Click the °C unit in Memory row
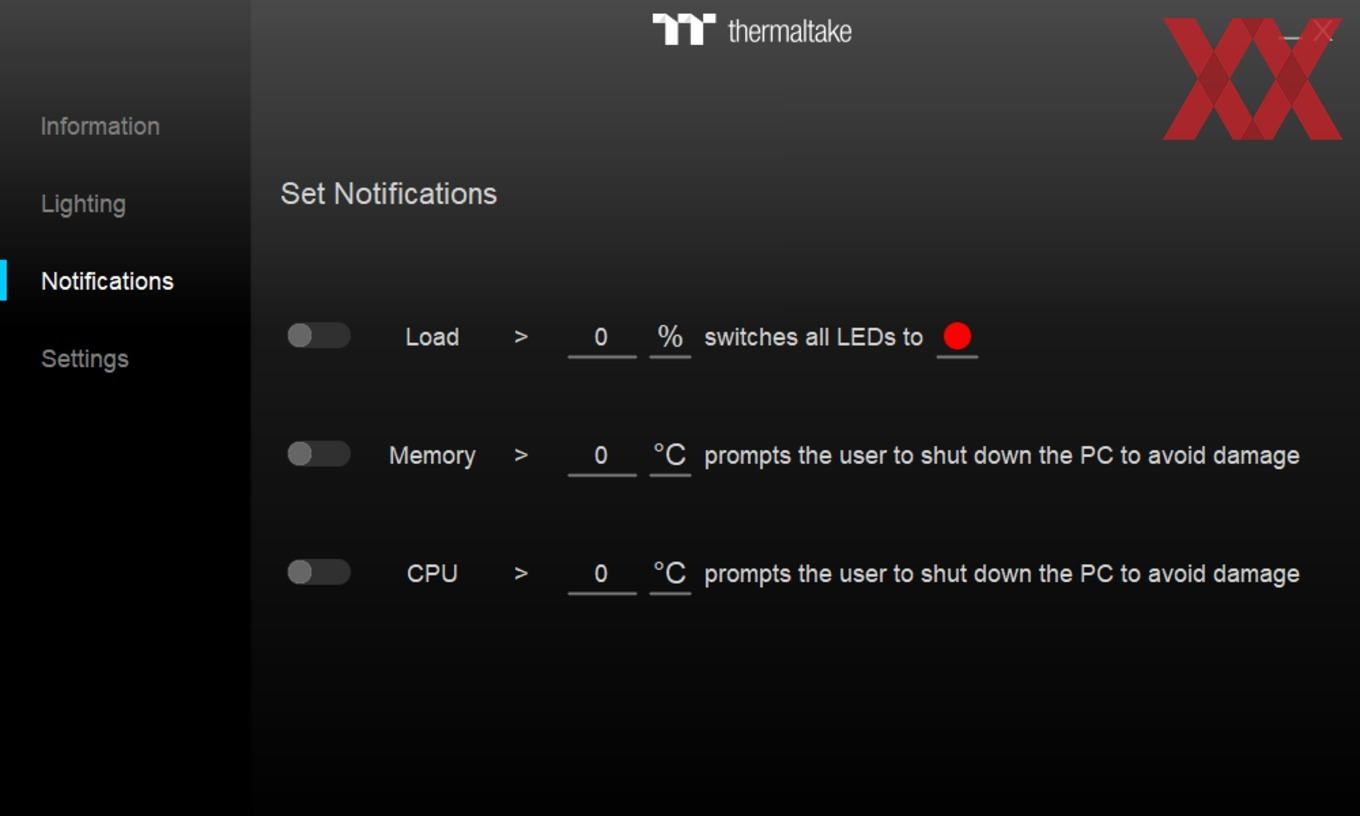The image size is (1360, 816). coord(670,456)
